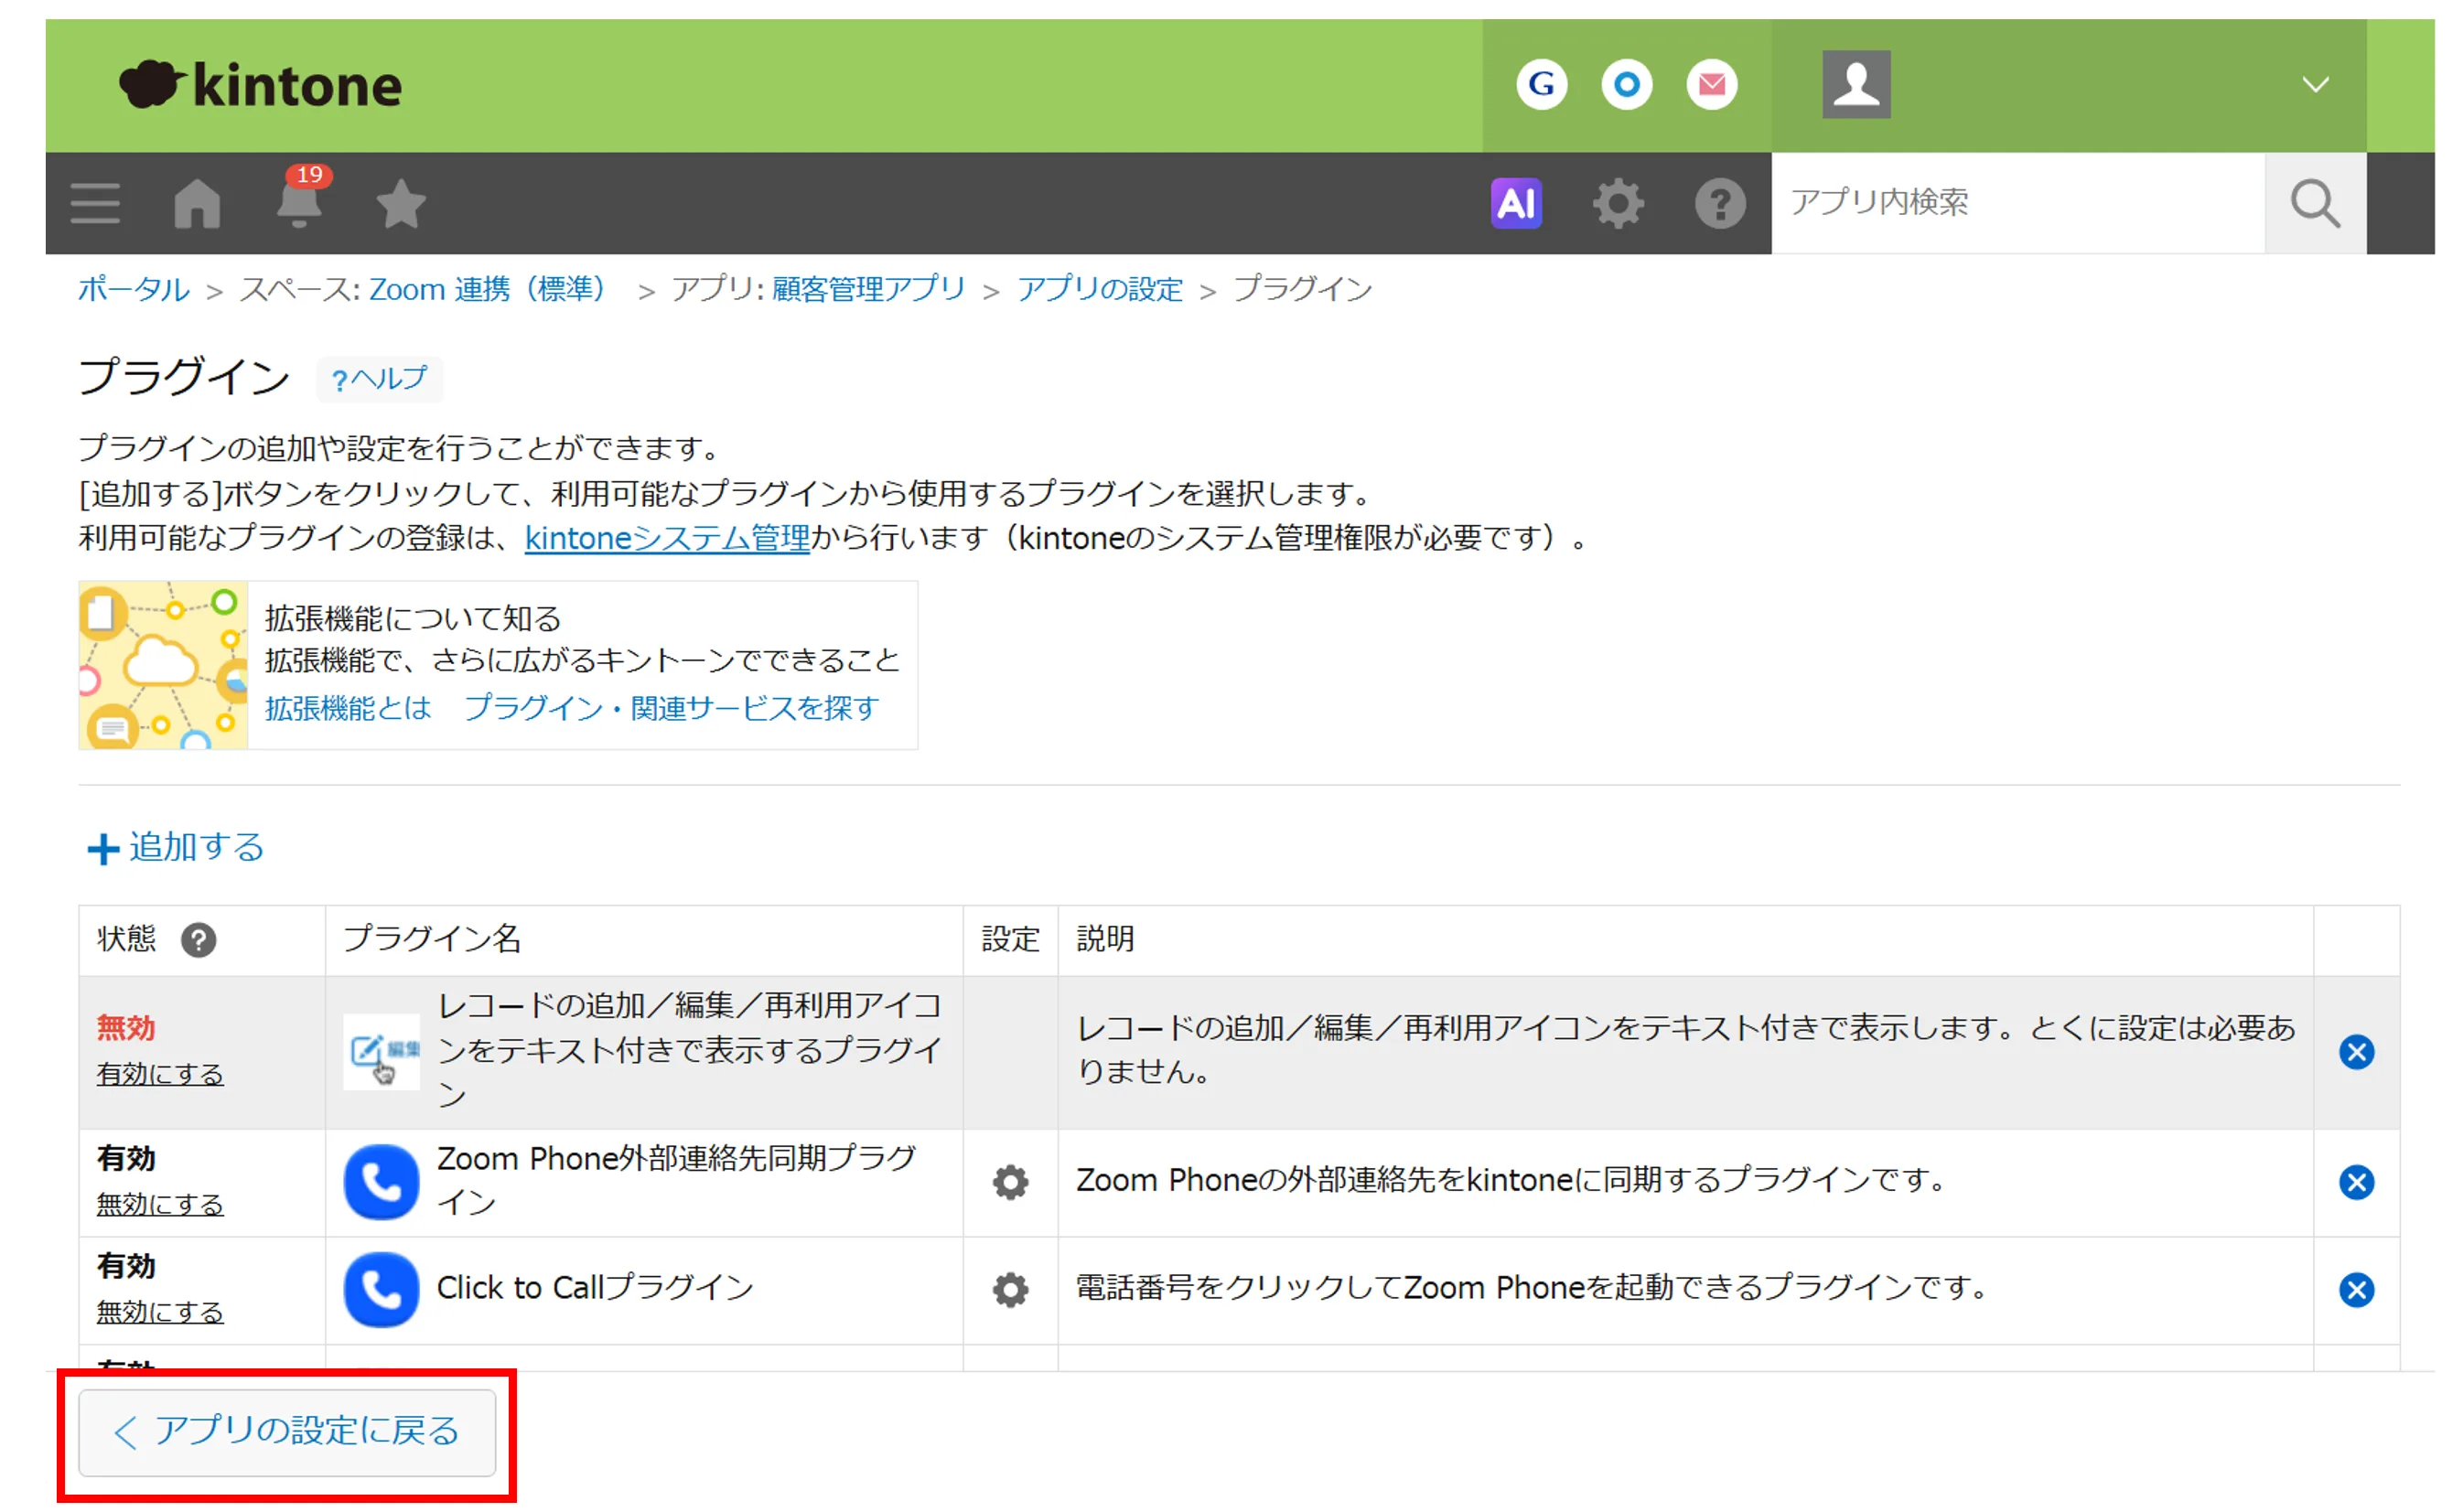Image resolution: width=2463 pixels, height=1512 pixels.
Task: Expand the user account dropdown arrow
Action: click(x=2315, y=85)
